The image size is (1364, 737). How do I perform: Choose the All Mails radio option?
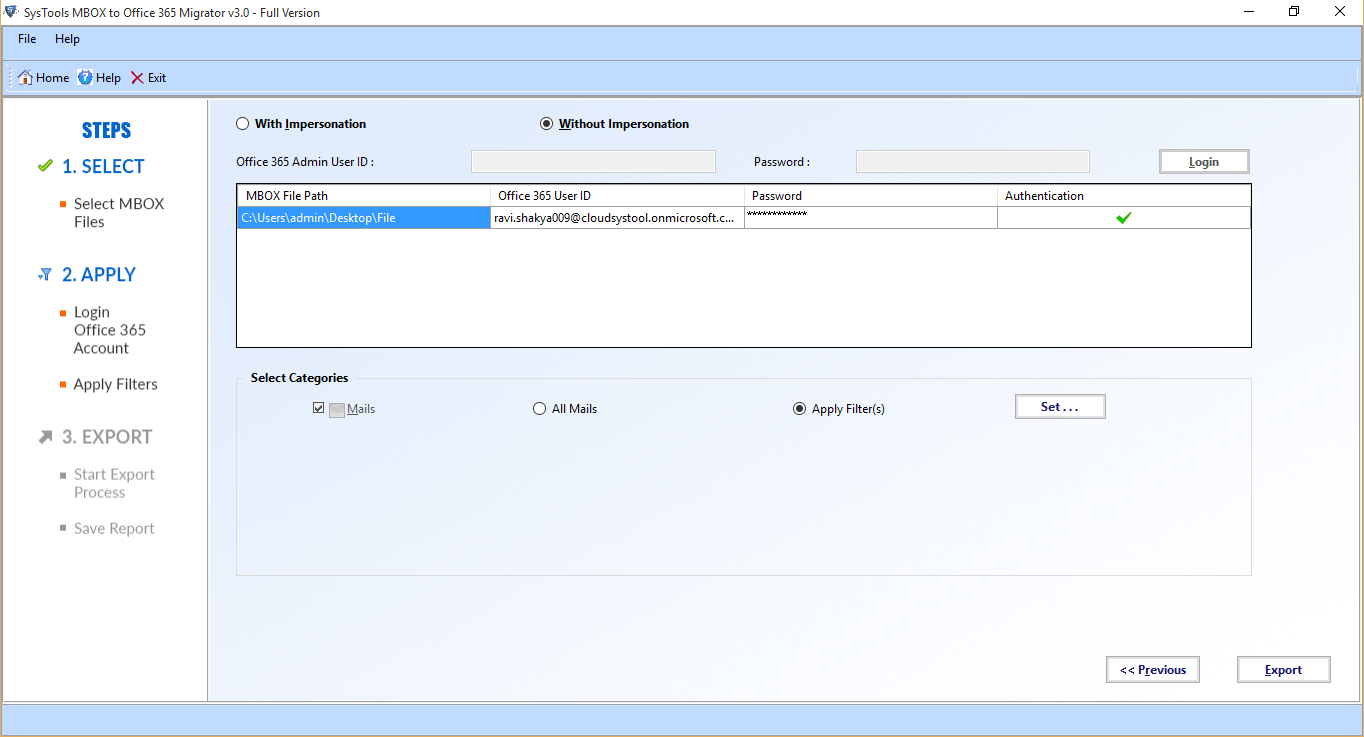[x=540, y=408]
